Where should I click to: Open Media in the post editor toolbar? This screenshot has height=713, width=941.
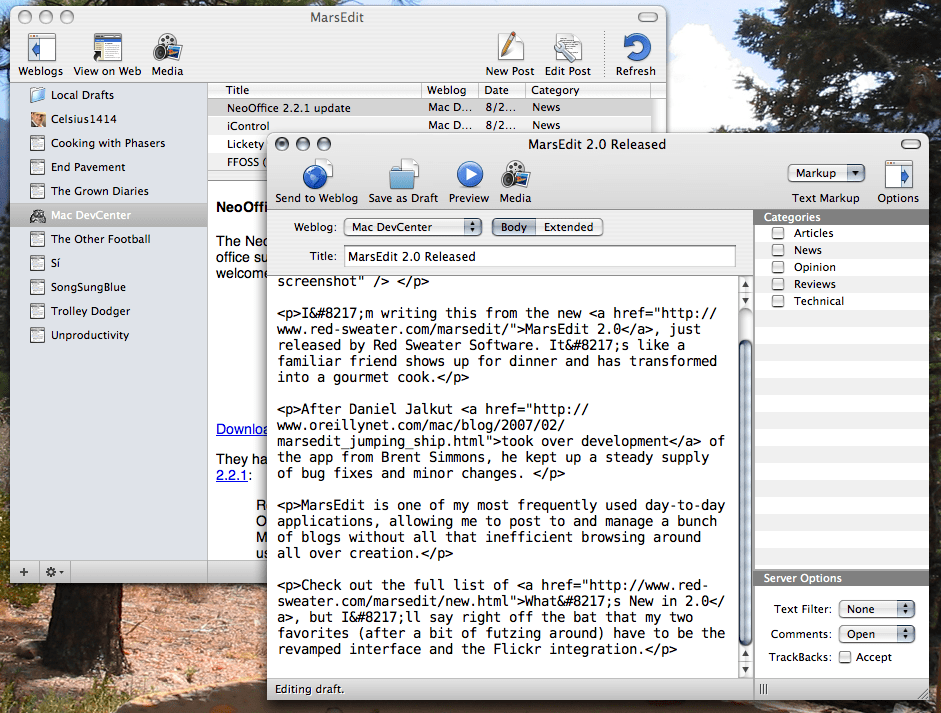tap(516, 182)
